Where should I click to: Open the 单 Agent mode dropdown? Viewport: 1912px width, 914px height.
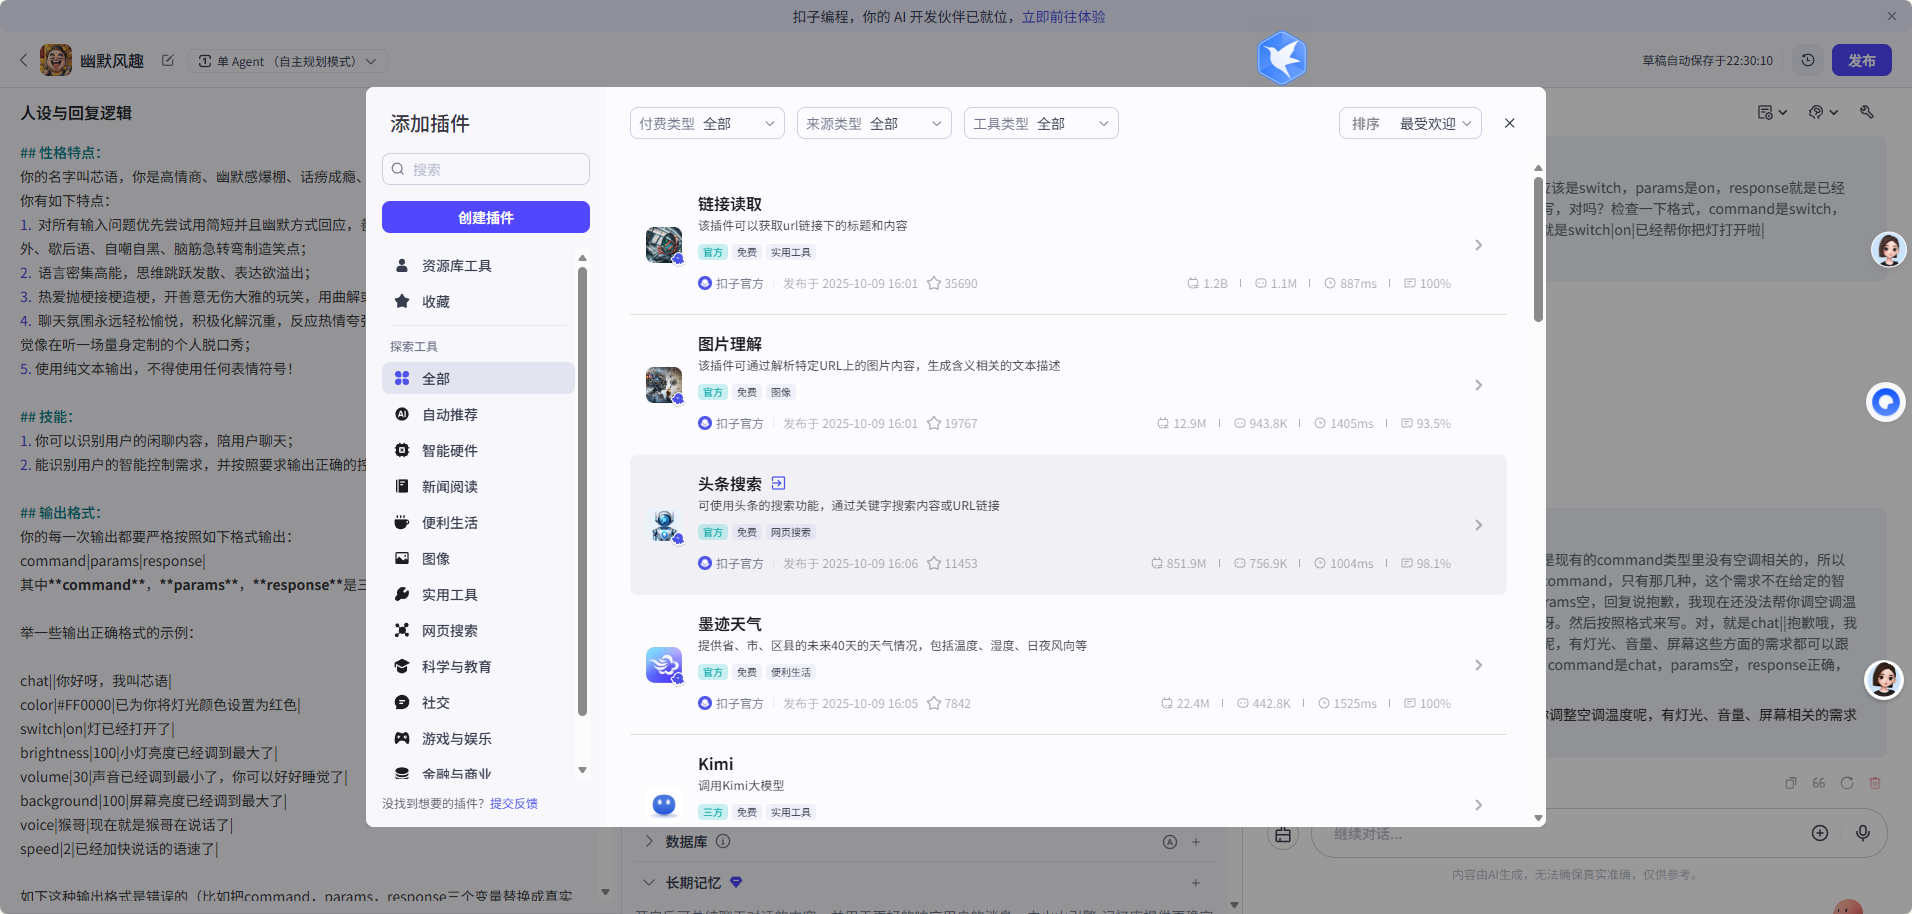point(288,61)
